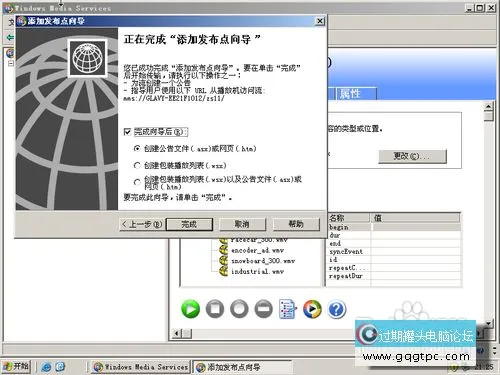The width and height of the screenshot is (500, 375).
Task: Open the playlist checklist icon
Action: pyautogui.click(x=287, y=309)
